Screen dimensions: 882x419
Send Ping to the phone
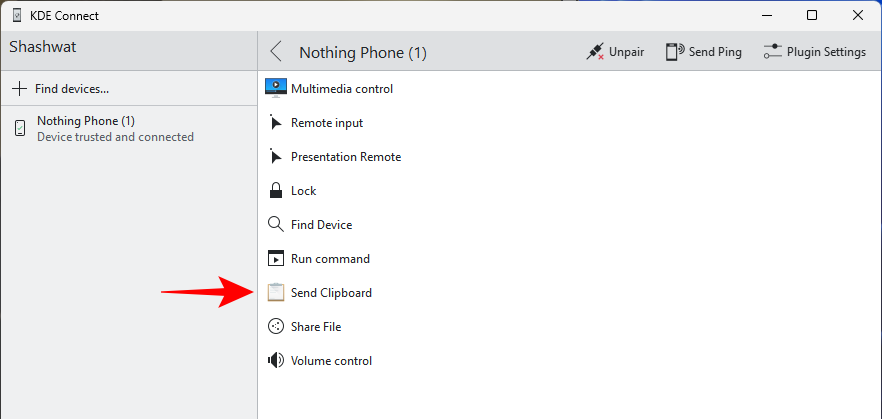point(704,52)
